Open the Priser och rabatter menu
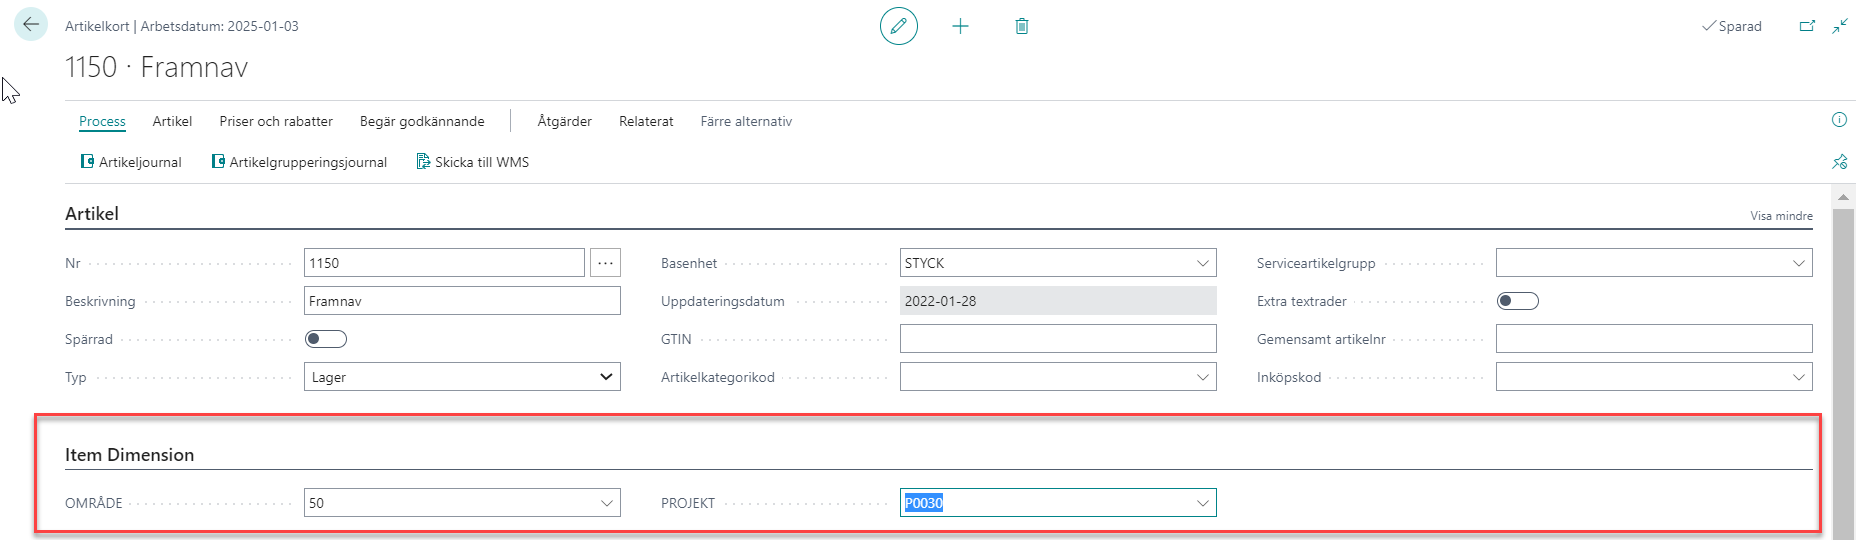 point(276,121)
